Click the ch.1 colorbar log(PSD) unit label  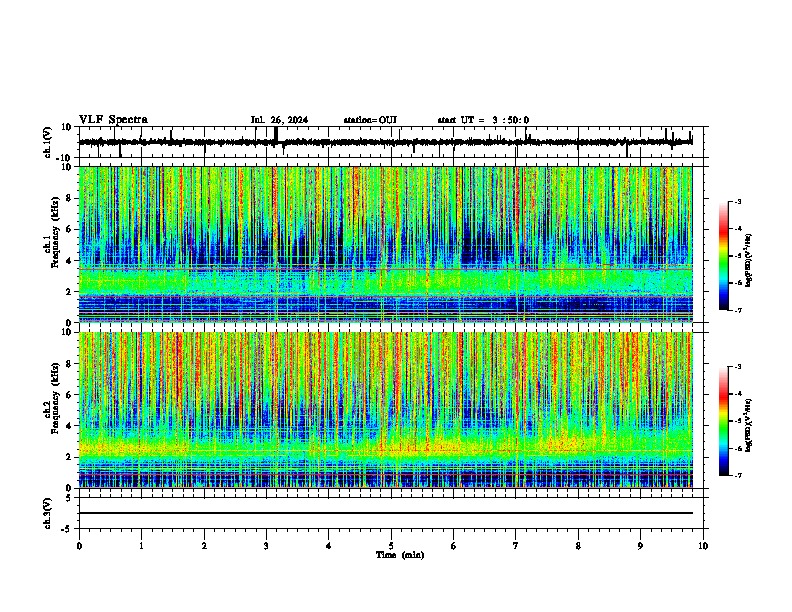(749, 260)
